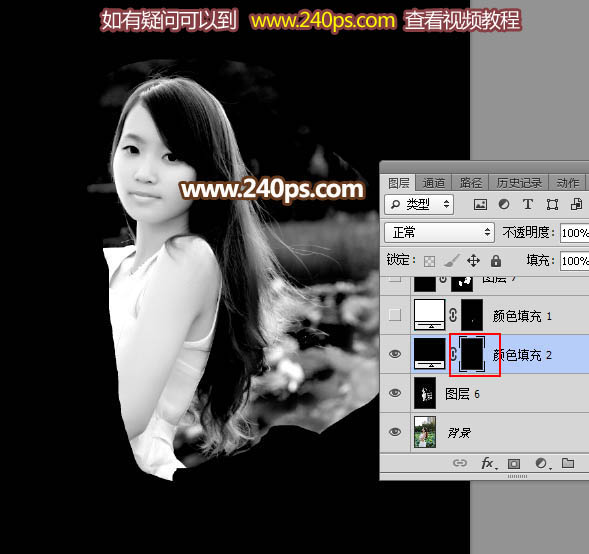The height and width of the screenshot is (554, 589).
Task: Switch to the 历史记录 tab
Action: point(519,183)
